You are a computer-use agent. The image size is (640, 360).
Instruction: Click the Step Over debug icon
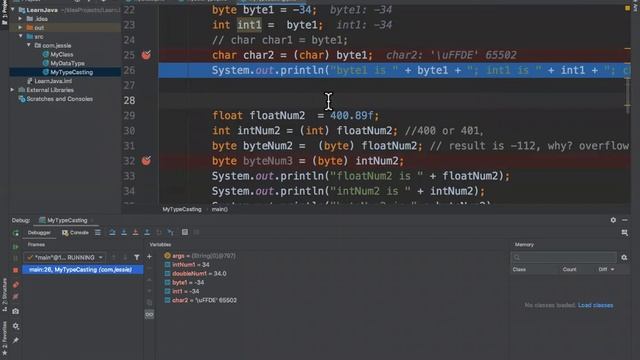pos(112,232)
